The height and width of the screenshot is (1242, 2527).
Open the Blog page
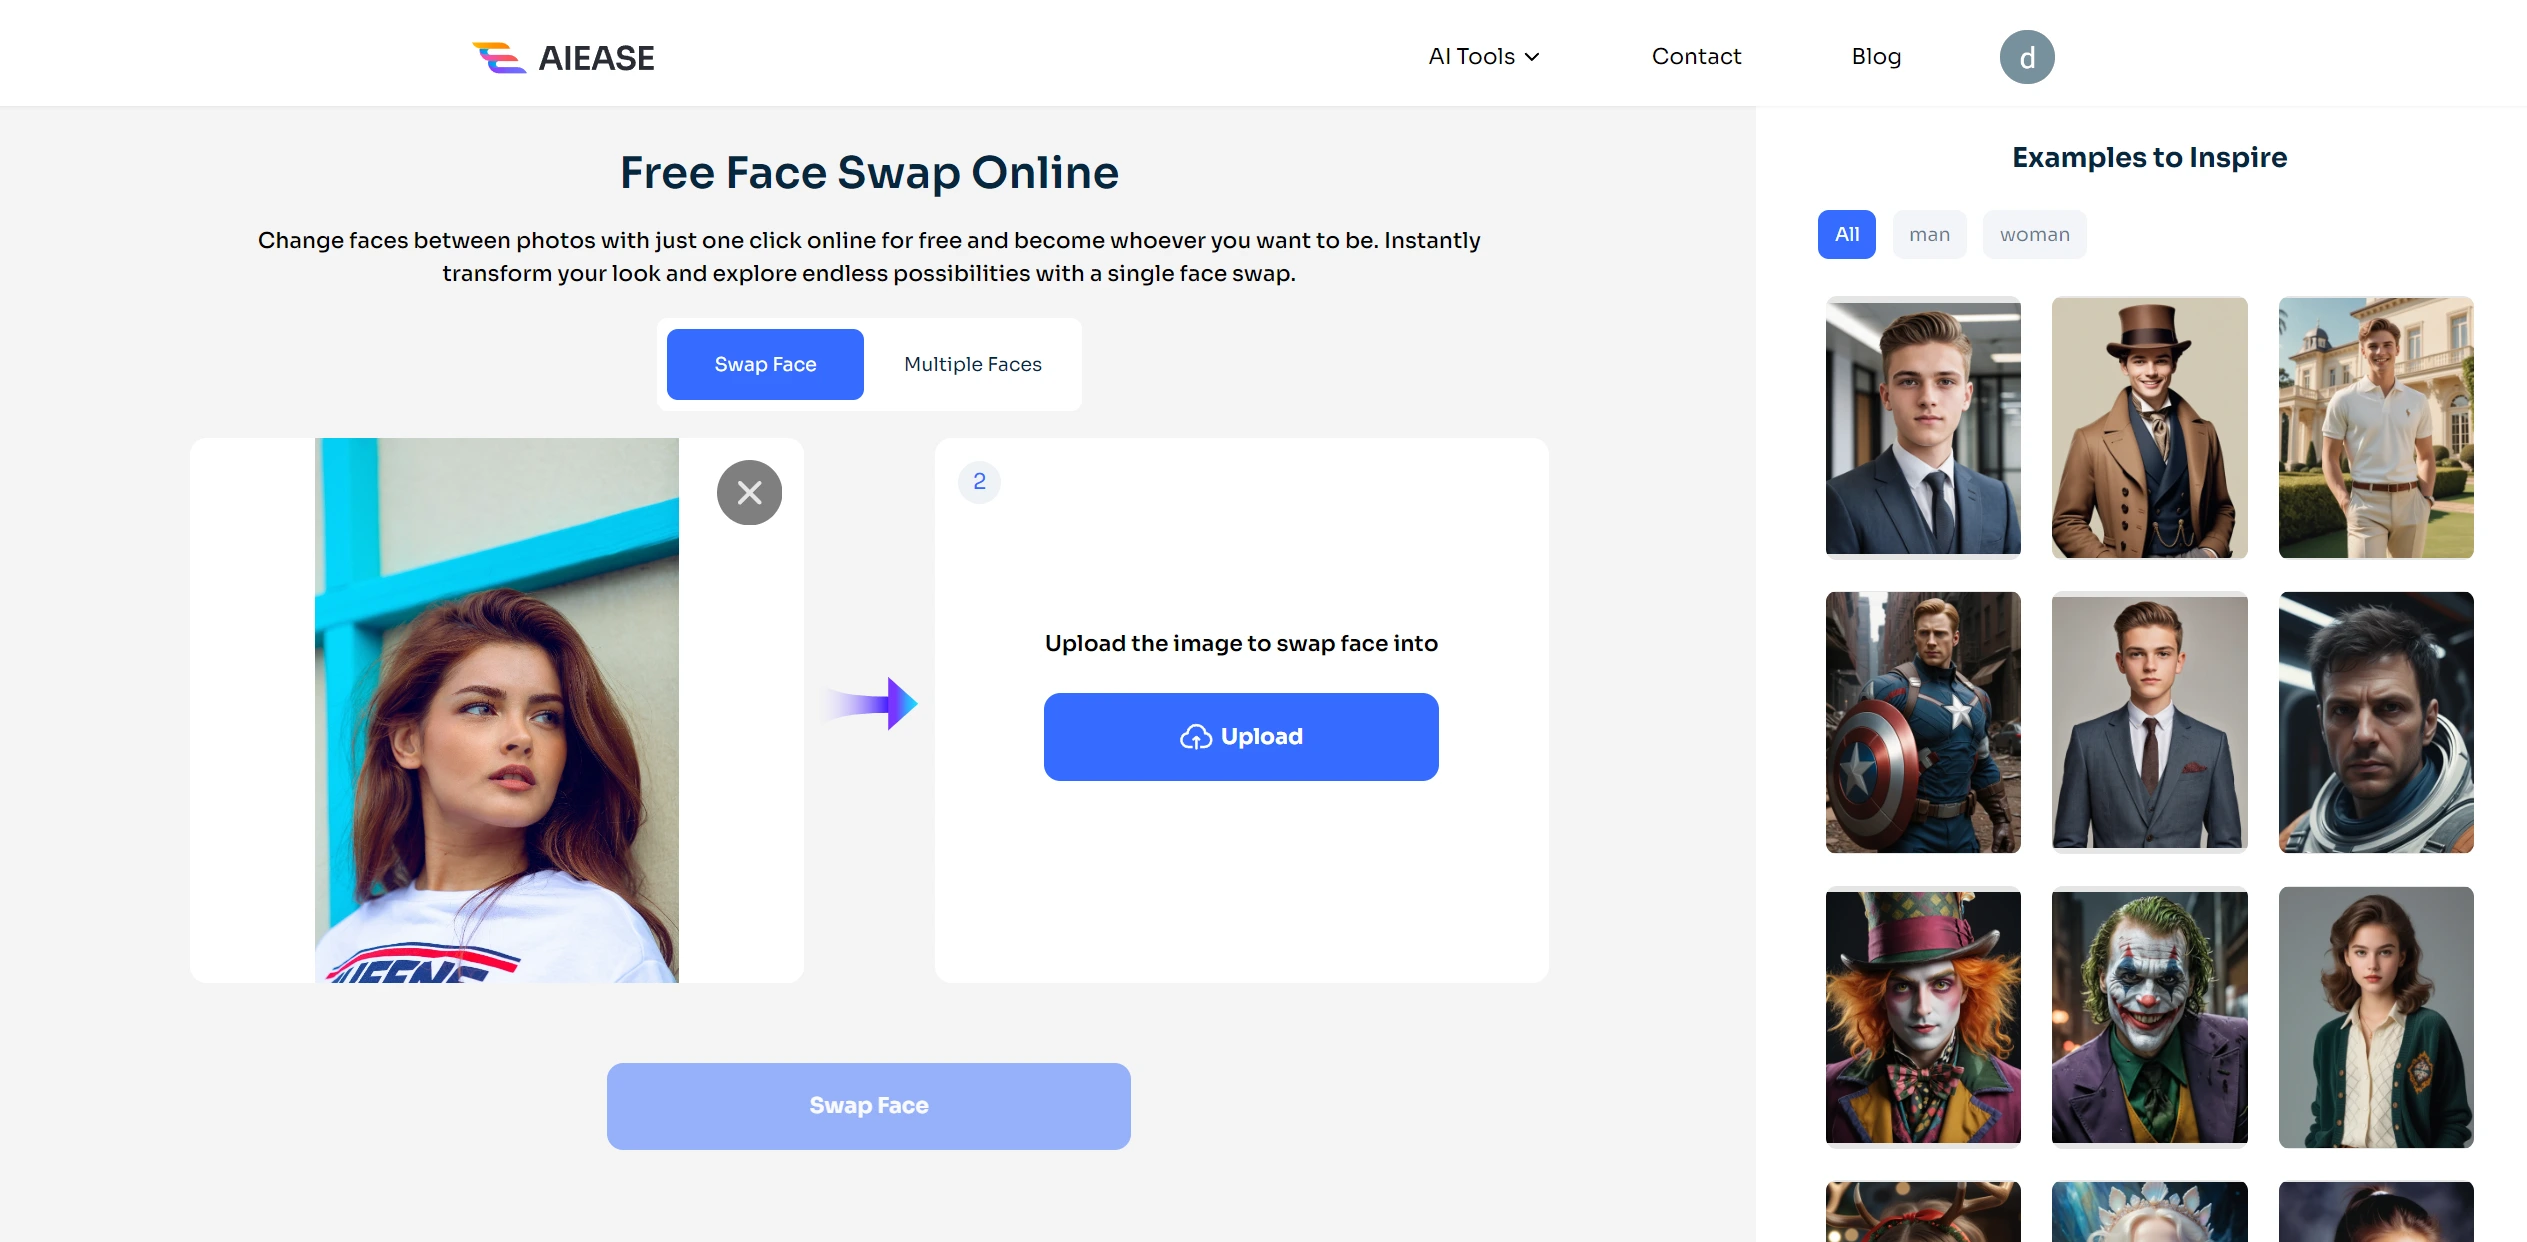1876,56
